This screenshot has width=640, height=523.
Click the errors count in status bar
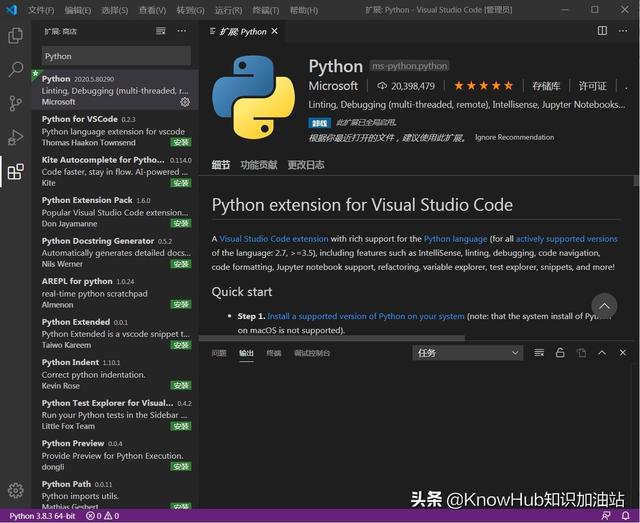pos(94,516)
